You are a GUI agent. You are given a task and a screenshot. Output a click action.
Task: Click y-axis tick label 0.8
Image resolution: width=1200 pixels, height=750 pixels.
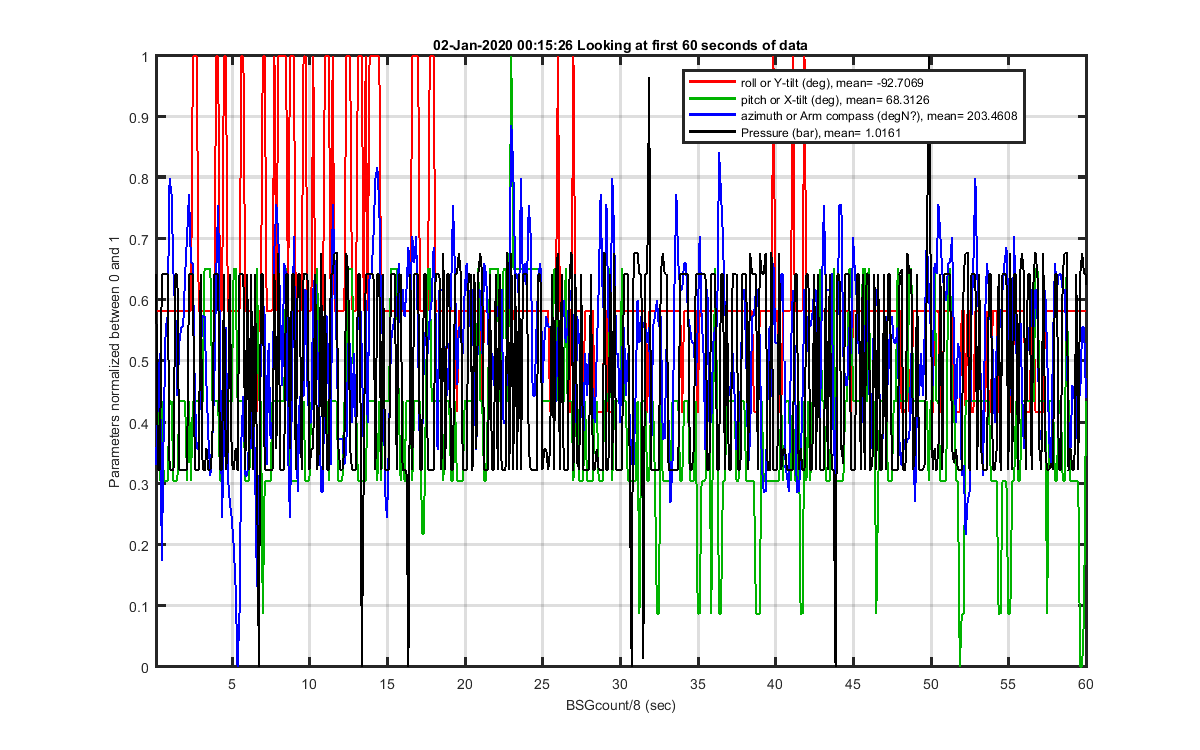139,179
